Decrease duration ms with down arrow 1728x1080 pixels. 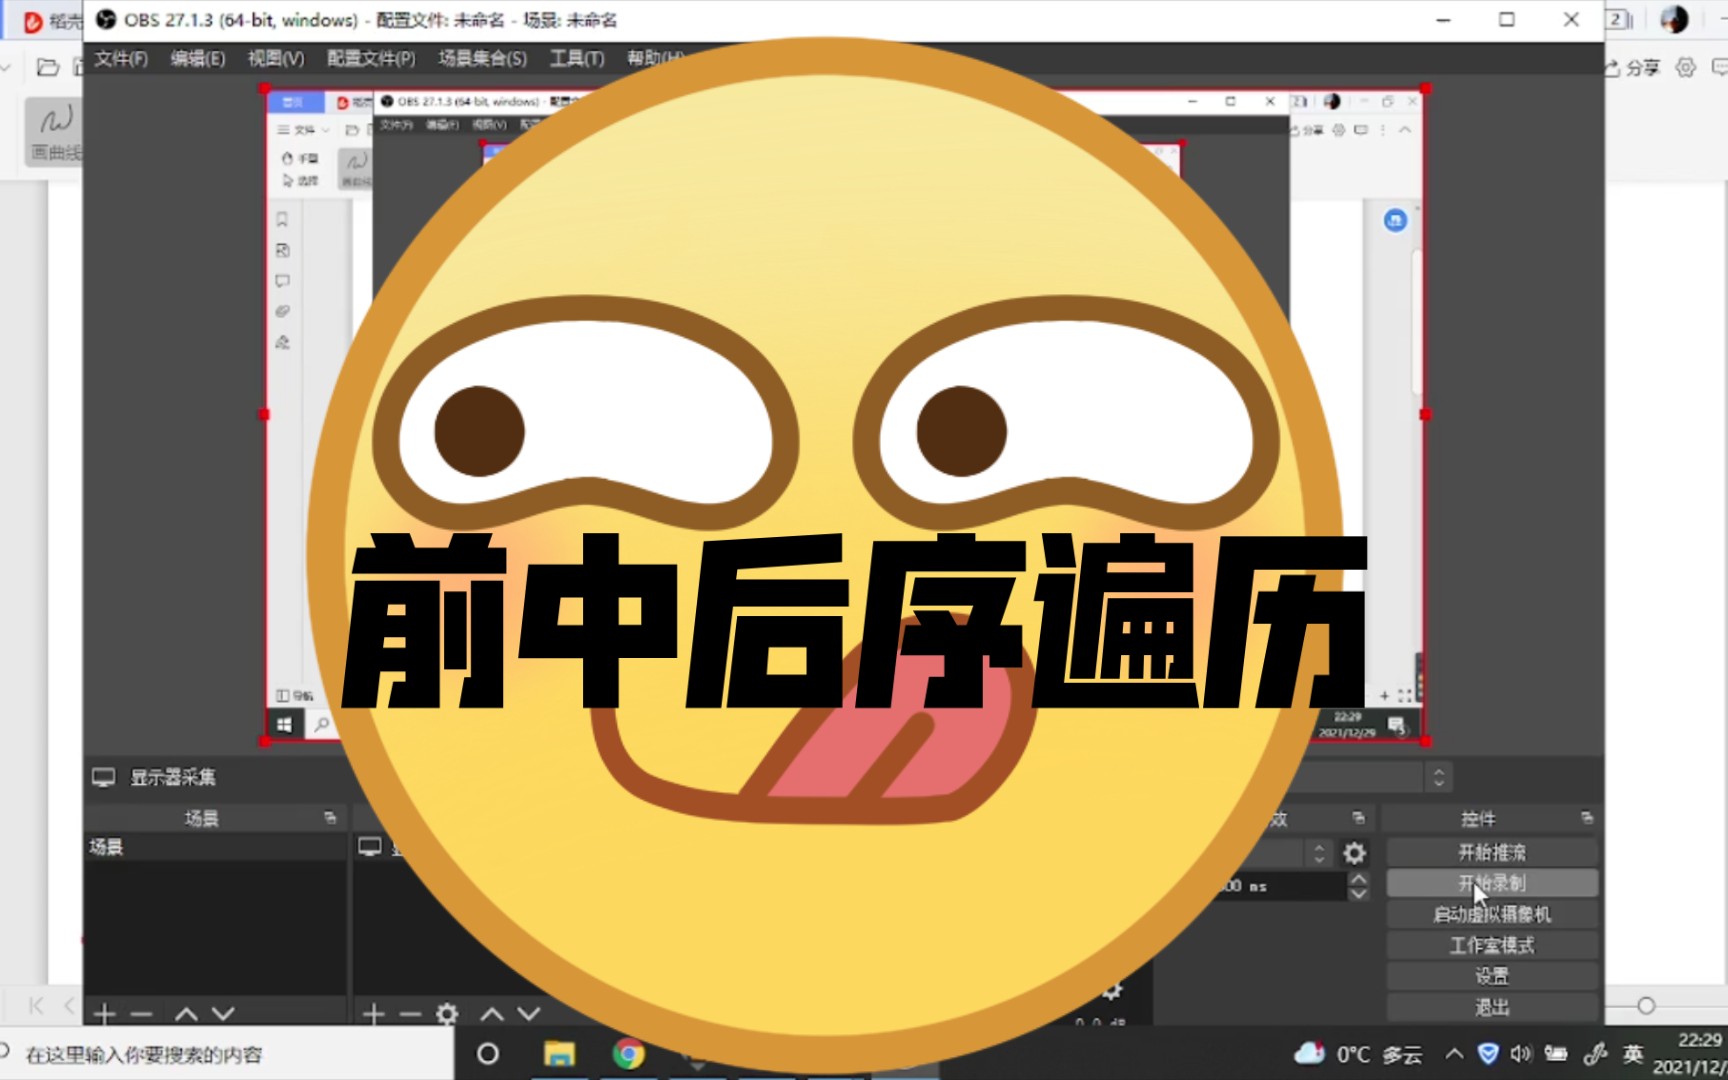click(x=1358, y=893)
